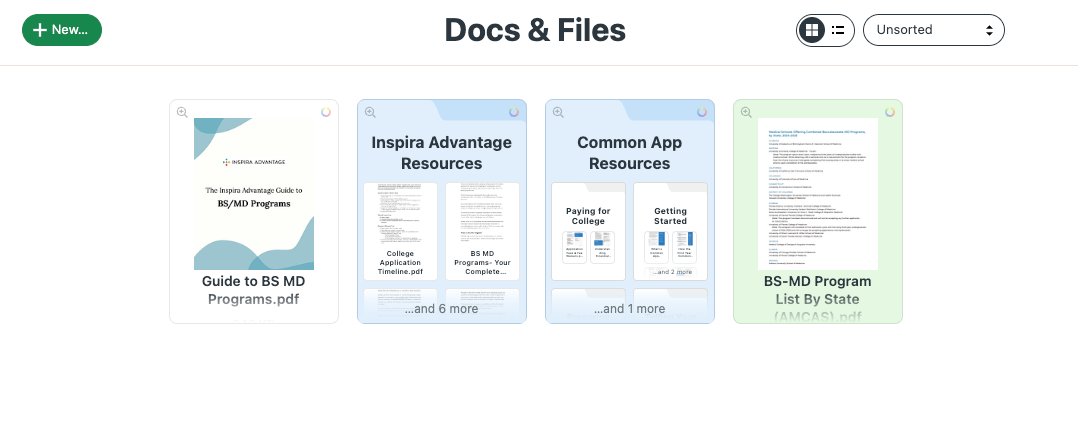The height and width of the screenshot is (421, 1078).
Task: Color ring icon on BS-MD Program List card
Action: 890,112
